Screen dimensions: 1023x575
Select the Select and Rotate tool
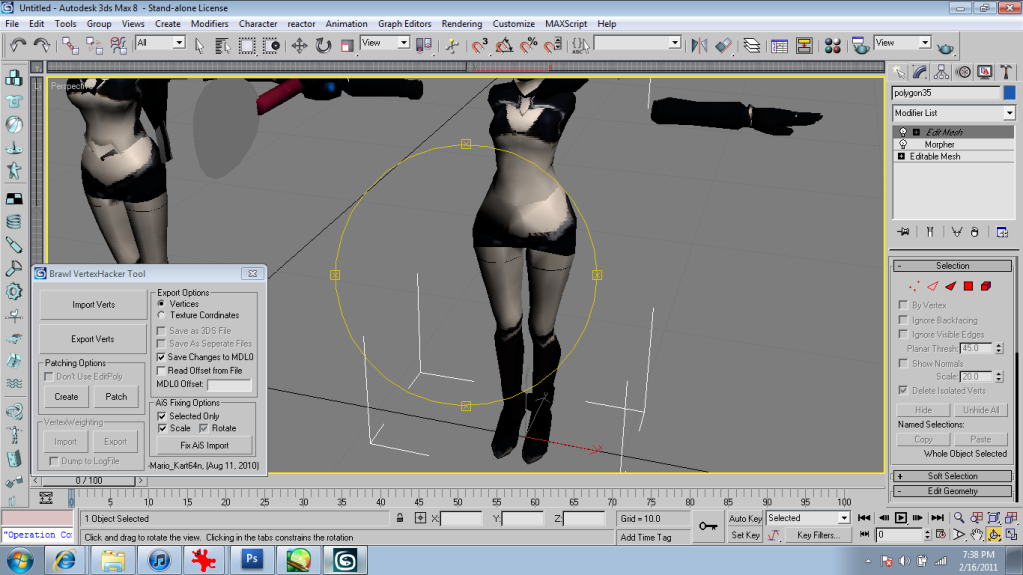323,45
